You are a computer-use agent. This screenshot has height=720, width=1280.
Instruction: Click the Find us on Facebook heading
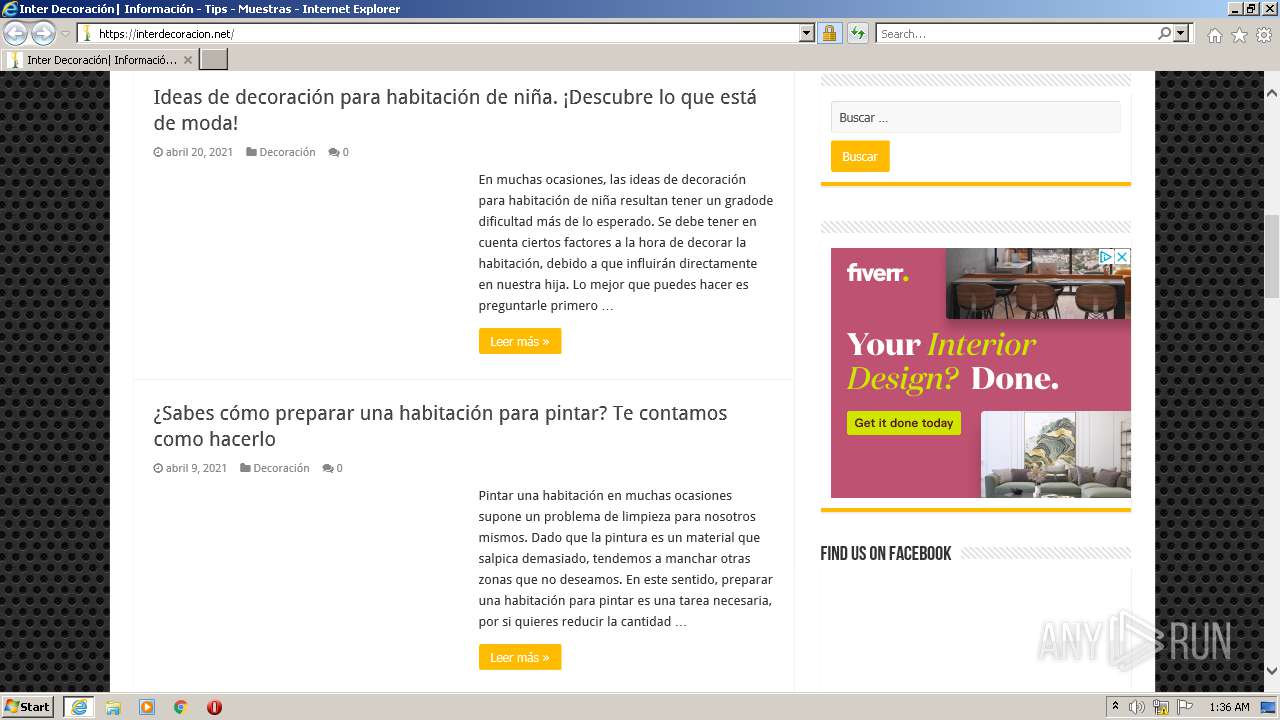pos(886,553)
